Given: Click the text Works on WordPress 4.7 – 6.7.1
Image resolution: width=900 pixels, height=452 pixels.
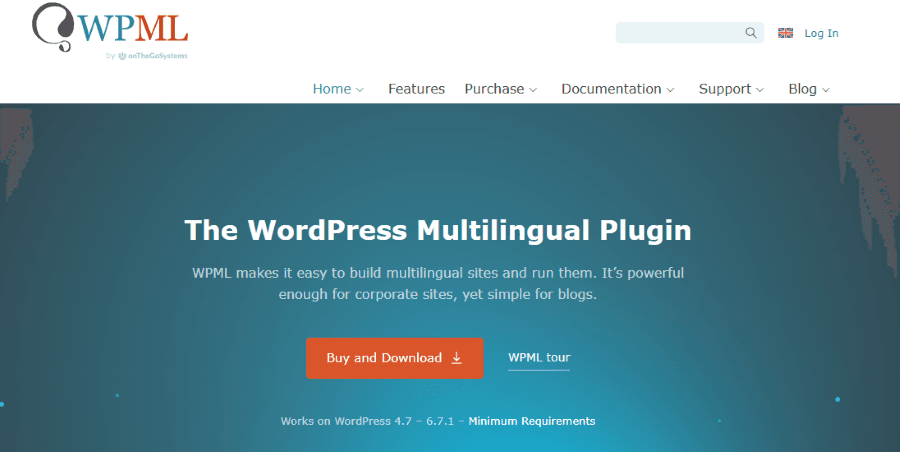Looking at the screenshot, I should (x=367, y=421).
